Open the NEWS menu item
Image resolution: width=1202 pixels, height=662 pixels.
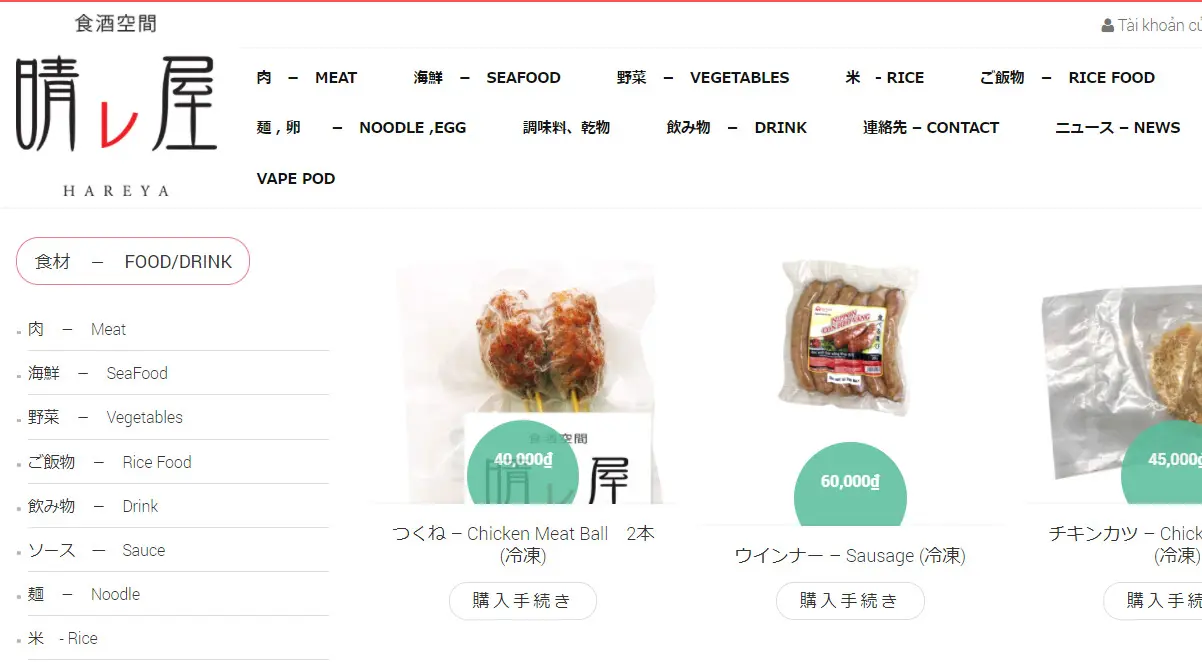1118,127
